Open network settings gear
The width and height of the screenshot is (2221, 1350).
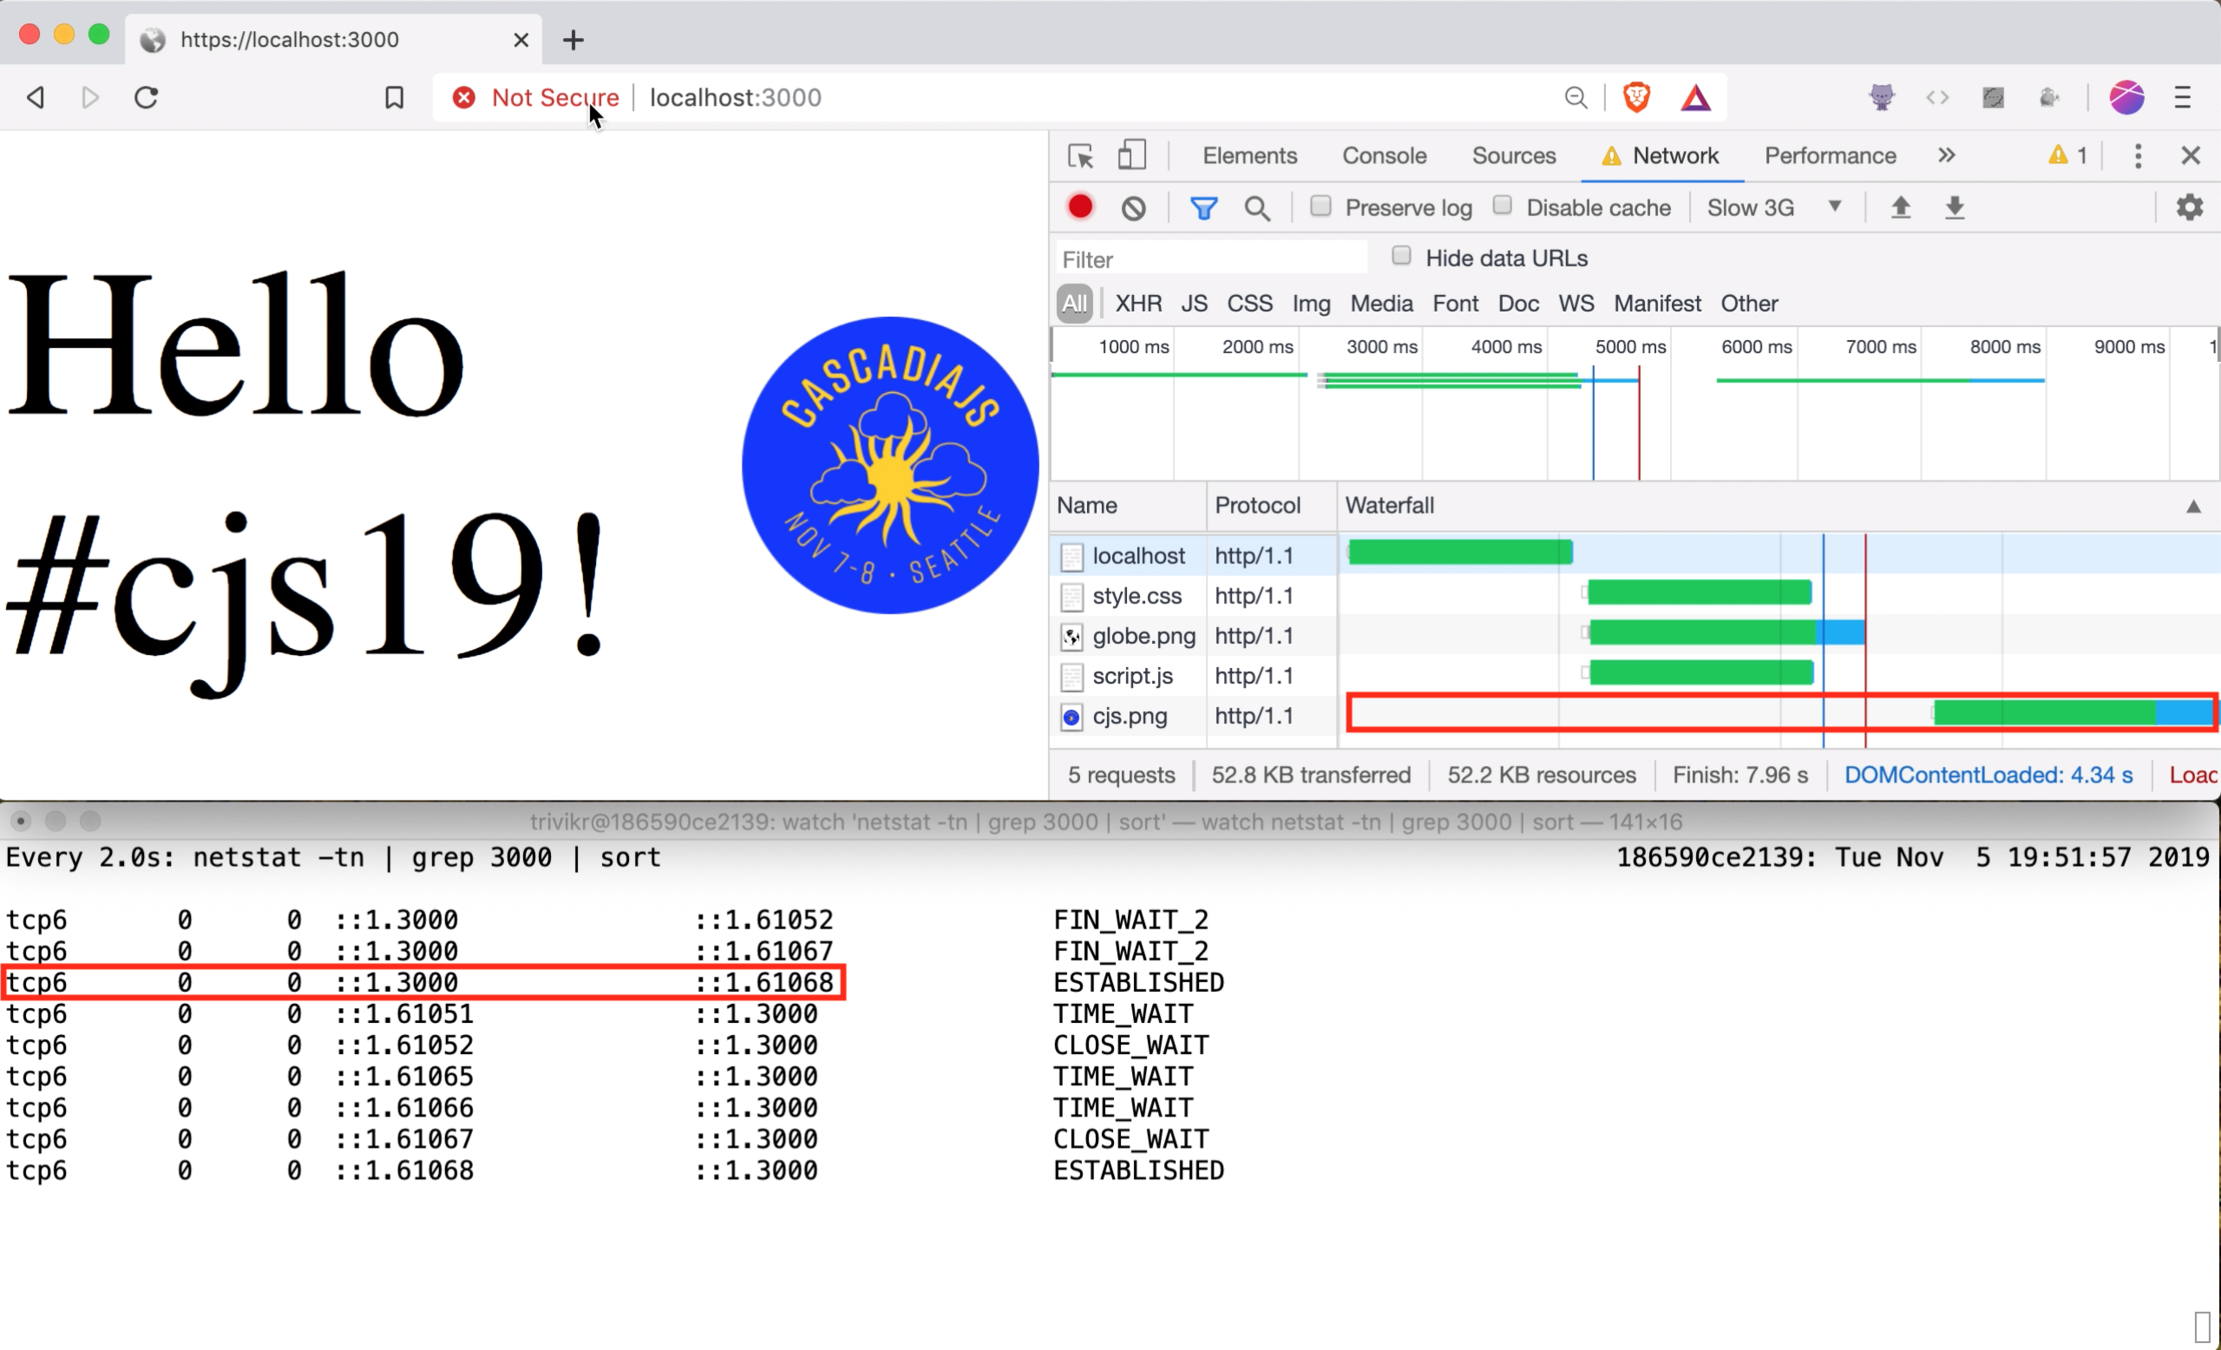(2189, 207)
